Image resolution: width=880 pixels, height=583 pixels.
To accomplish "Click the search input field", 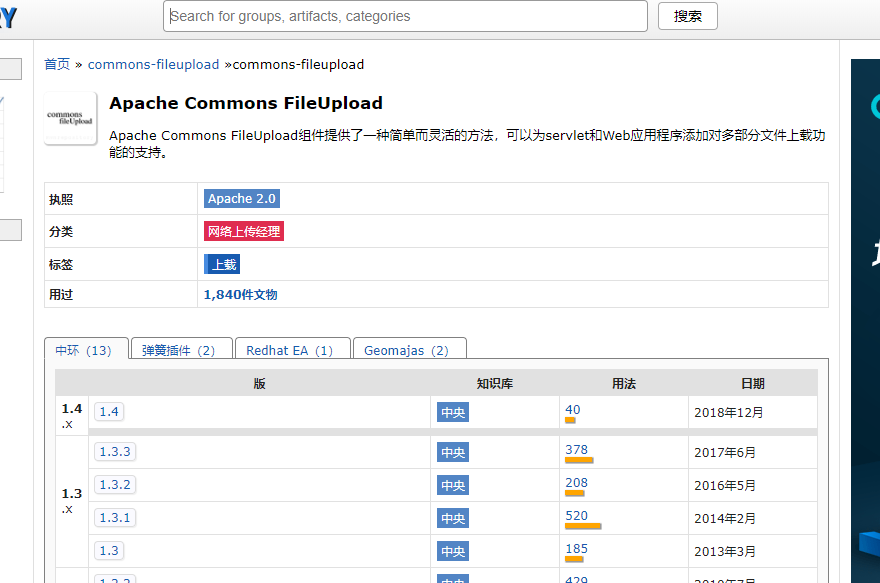I will pyautogui.click(x=405, y=16).
